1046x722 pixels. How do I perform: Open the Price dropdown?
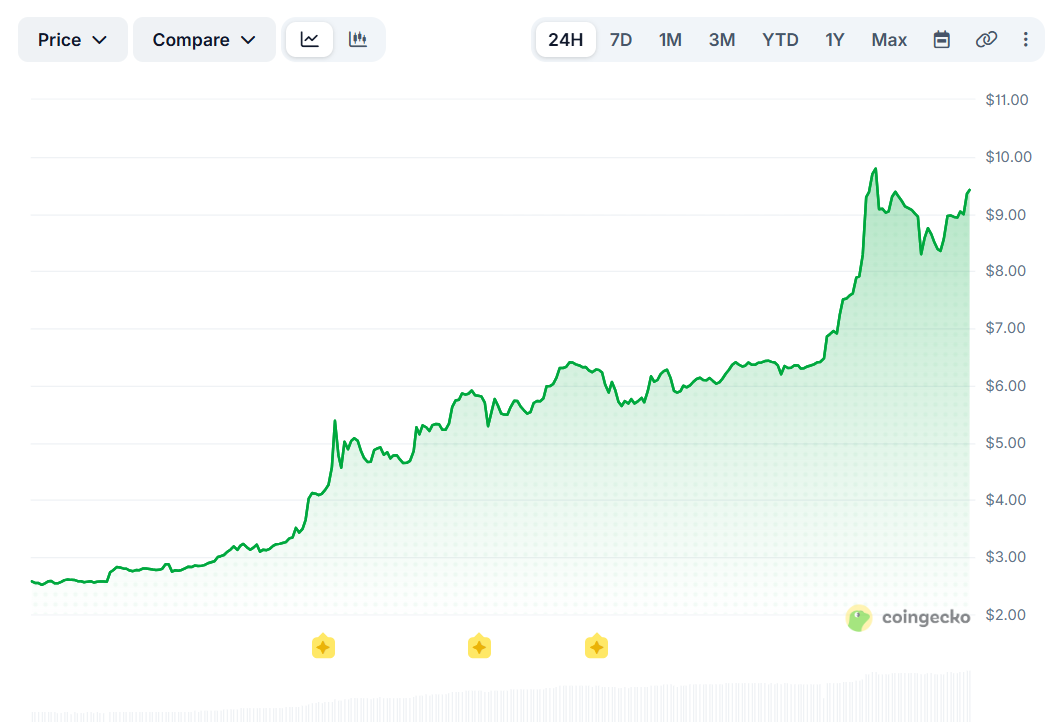click(71, 39)
